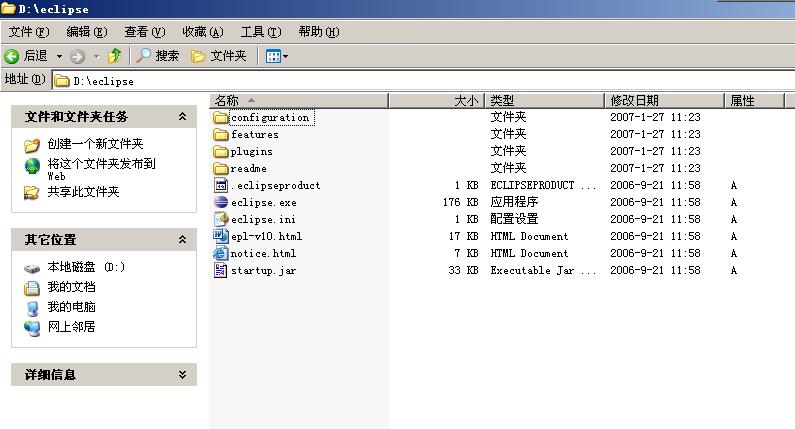The width and height of the screenshot is (795, 429).
Task: Sort by the 名称 column header
Action: click(299, 100)
